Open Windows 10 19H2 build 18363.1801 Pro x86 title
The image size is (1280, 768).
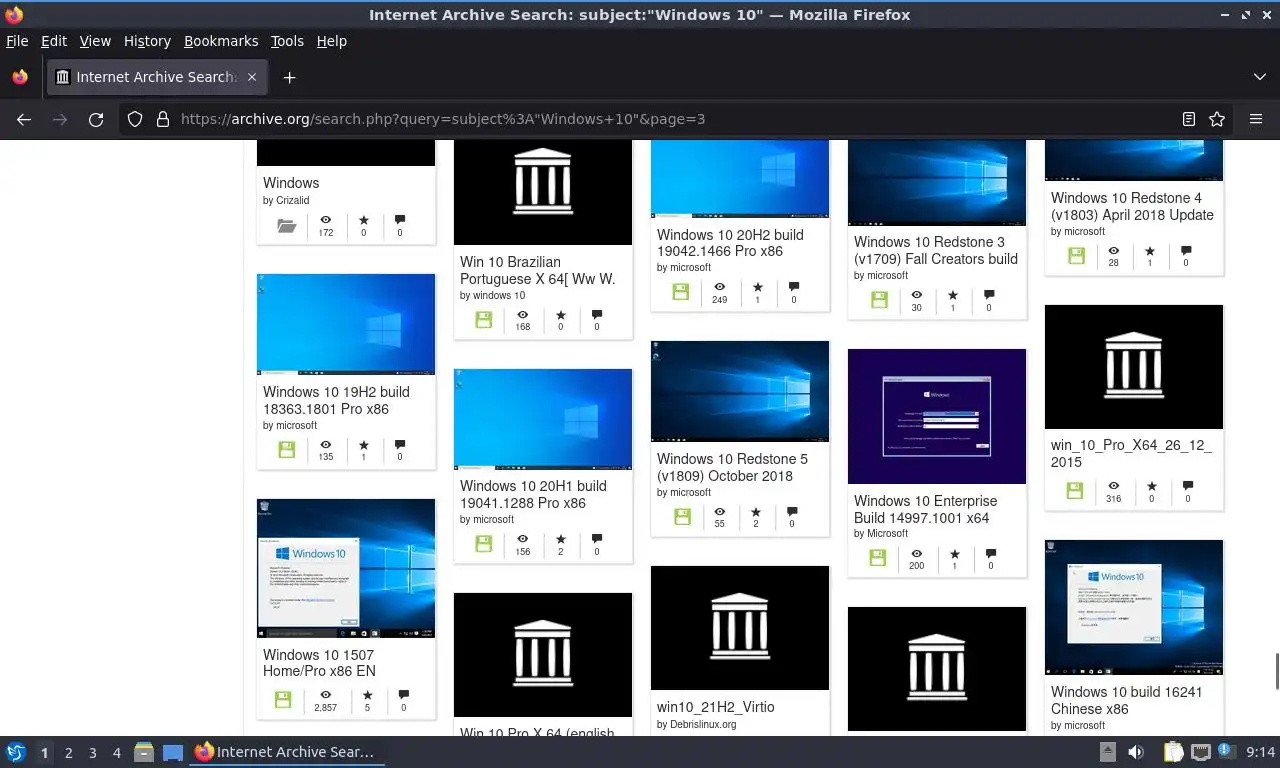pos(336,400)
